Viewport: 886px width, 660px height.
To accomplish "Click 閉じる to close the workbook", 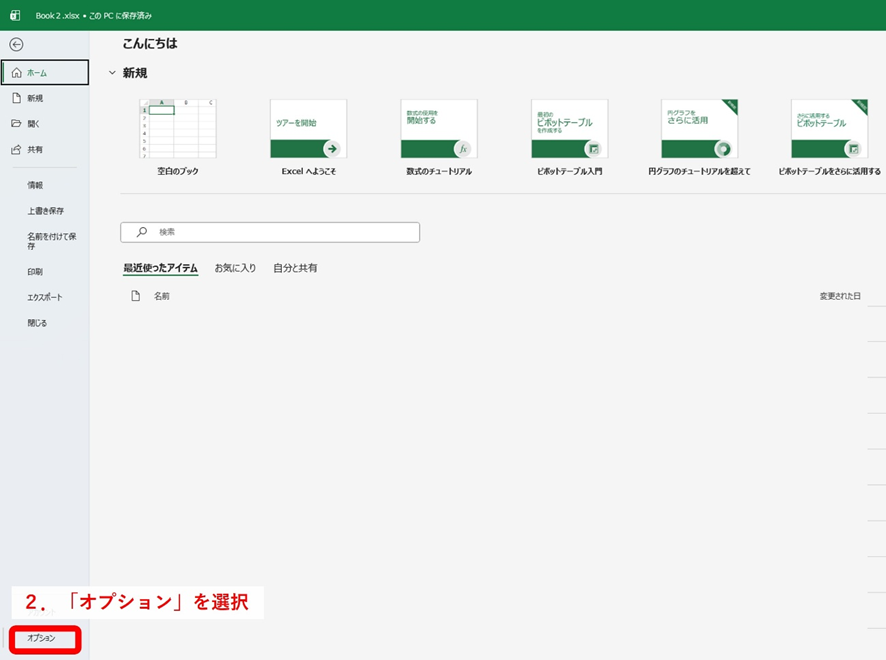I will point(37,323).
